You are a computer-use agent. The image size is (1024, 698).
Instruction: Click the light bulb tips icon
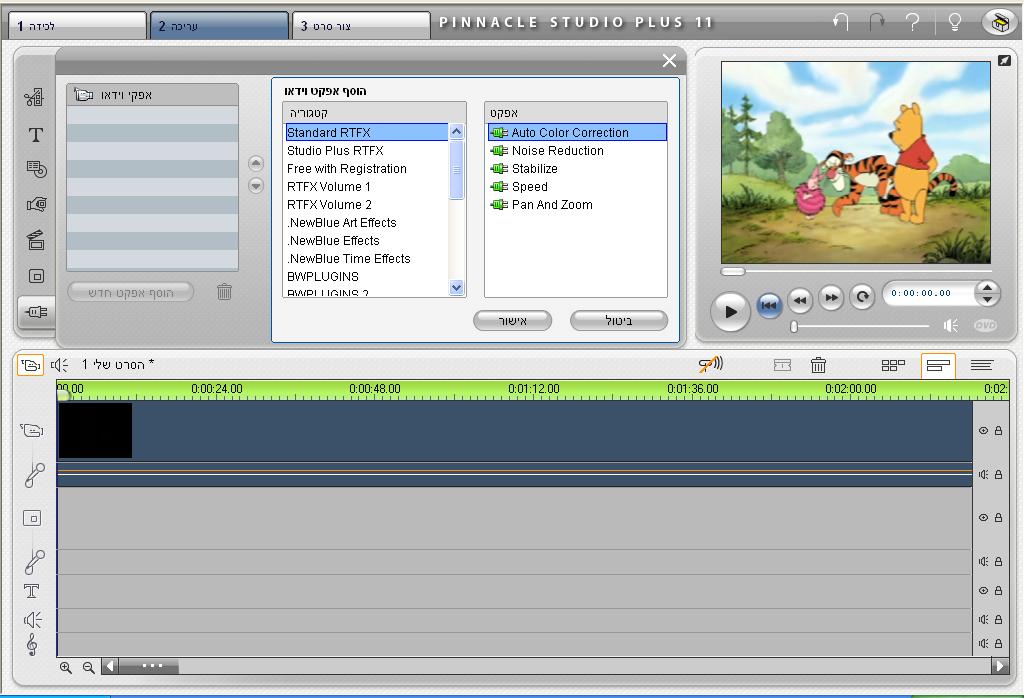[954, 23]
